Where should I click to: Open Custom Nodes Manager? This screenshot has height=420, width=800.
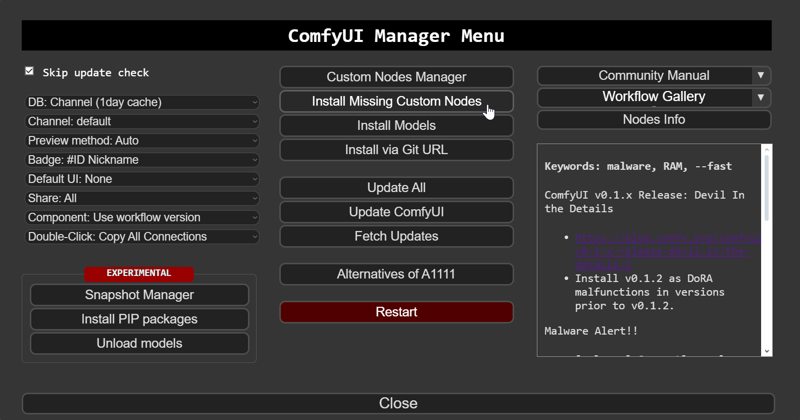396,77
